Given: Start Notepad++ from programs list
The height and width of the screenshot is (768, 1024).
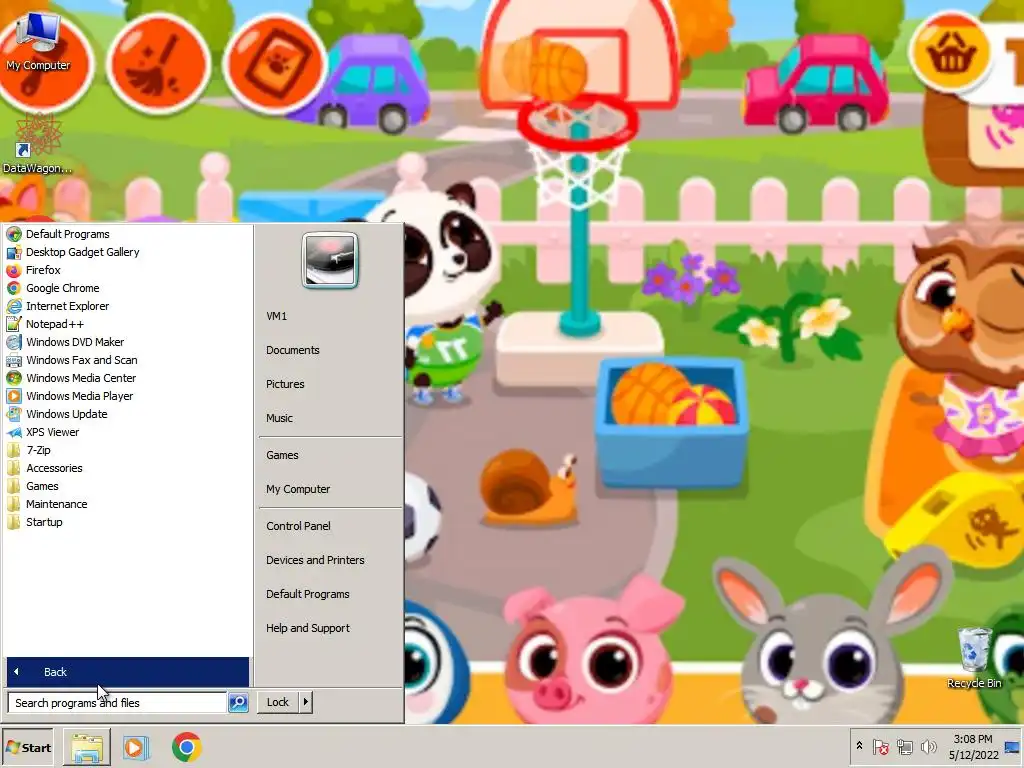Looking at the screenshot, I should tap(55, 324).
